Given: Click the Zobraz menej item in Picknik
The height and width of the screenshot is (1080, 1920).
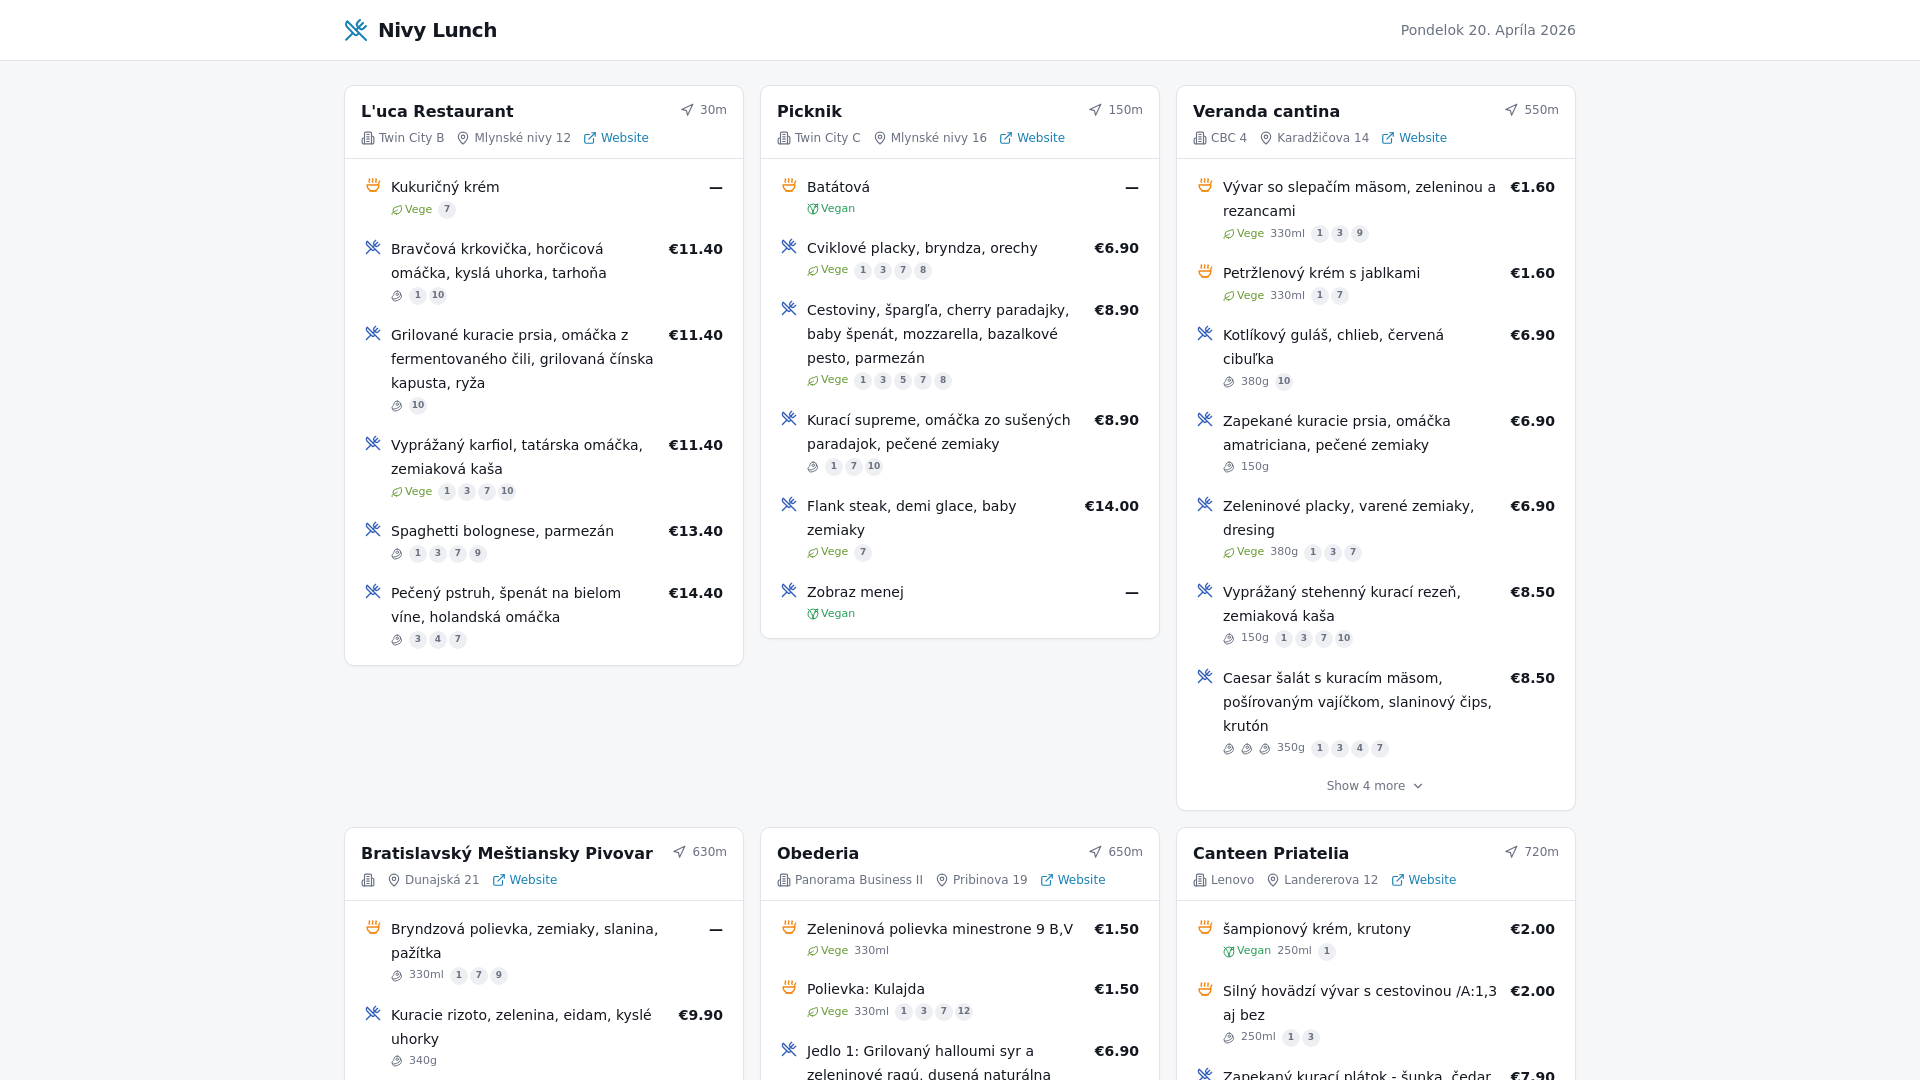Looking at the screenshot, I should tap(855, 592).
